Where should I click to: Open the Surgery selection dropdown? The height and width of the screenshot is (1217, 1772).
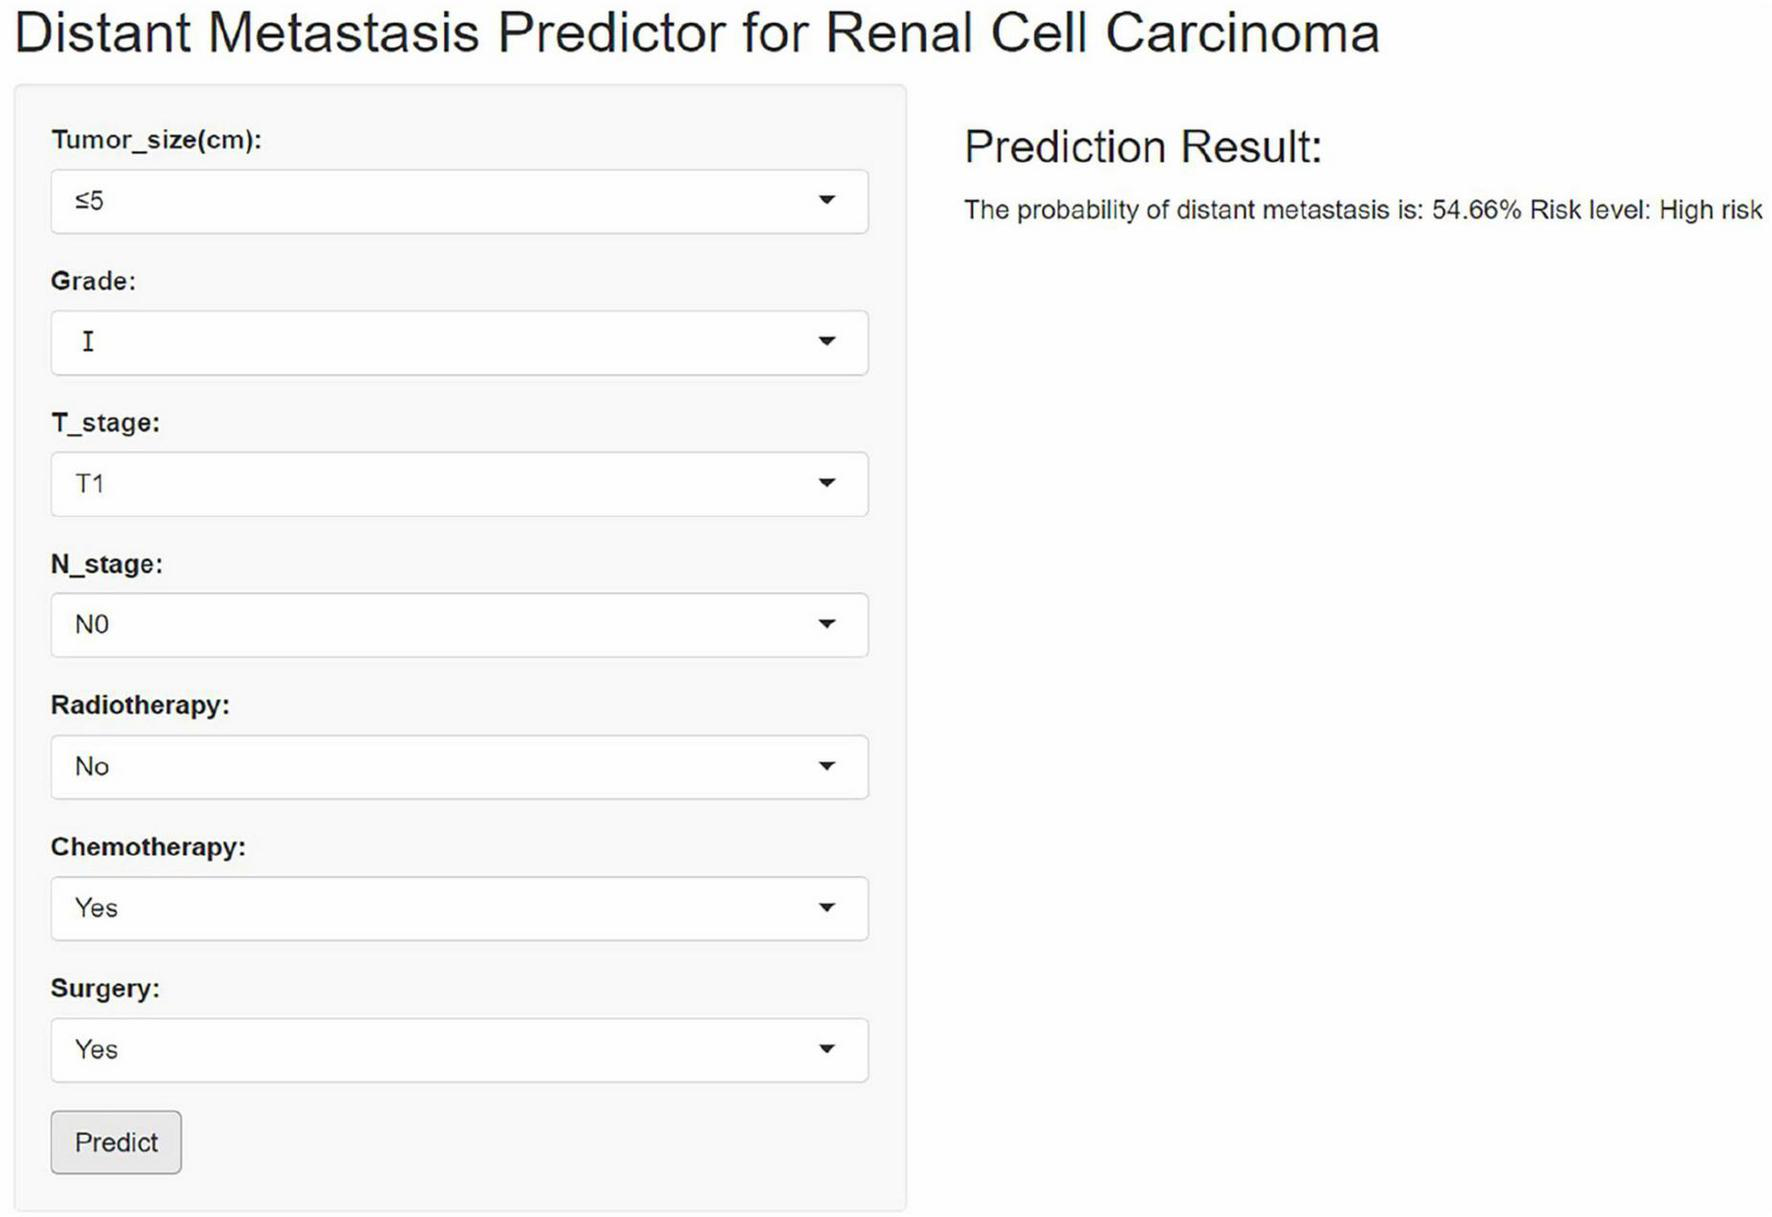(459, 1050)
